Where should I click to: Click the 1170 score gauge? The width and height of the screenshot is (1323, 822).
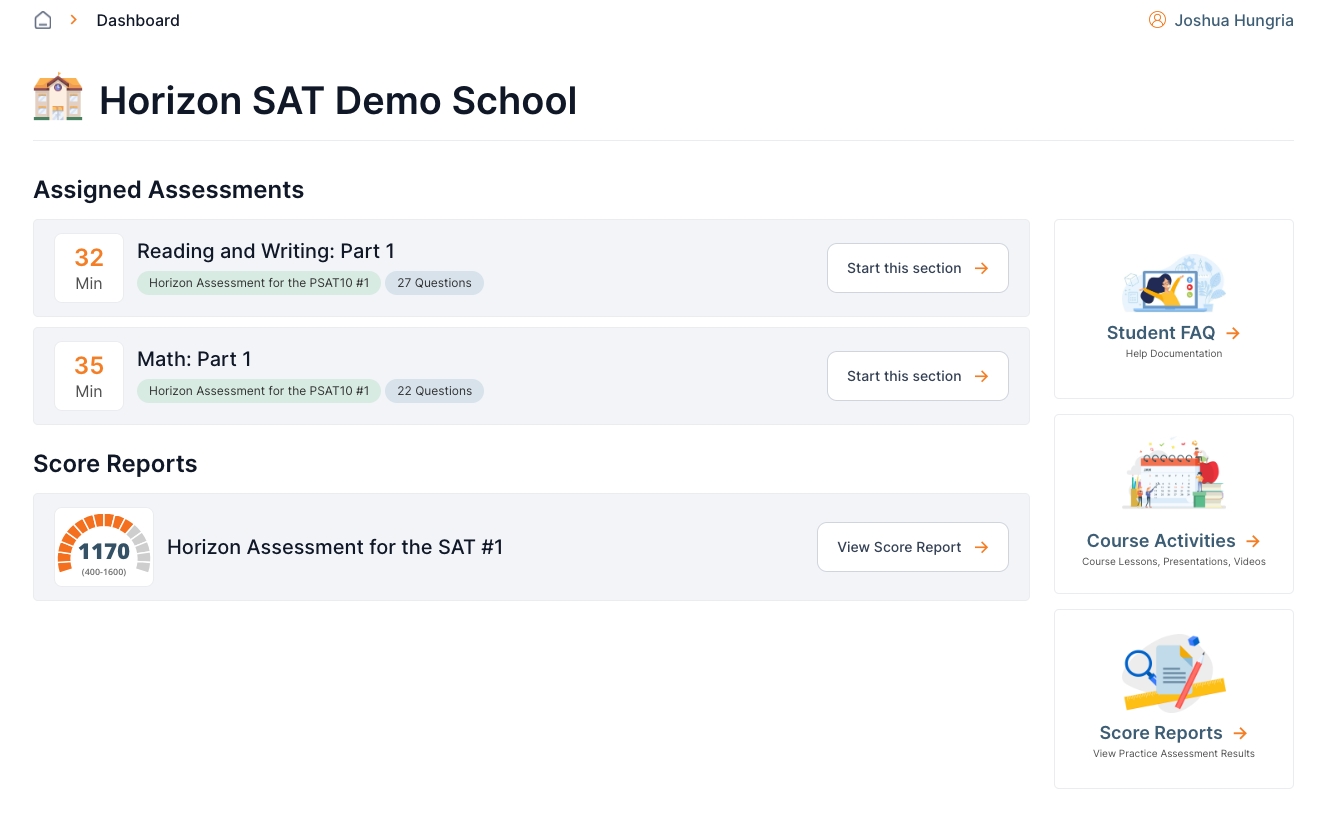(x=104, y=547)
